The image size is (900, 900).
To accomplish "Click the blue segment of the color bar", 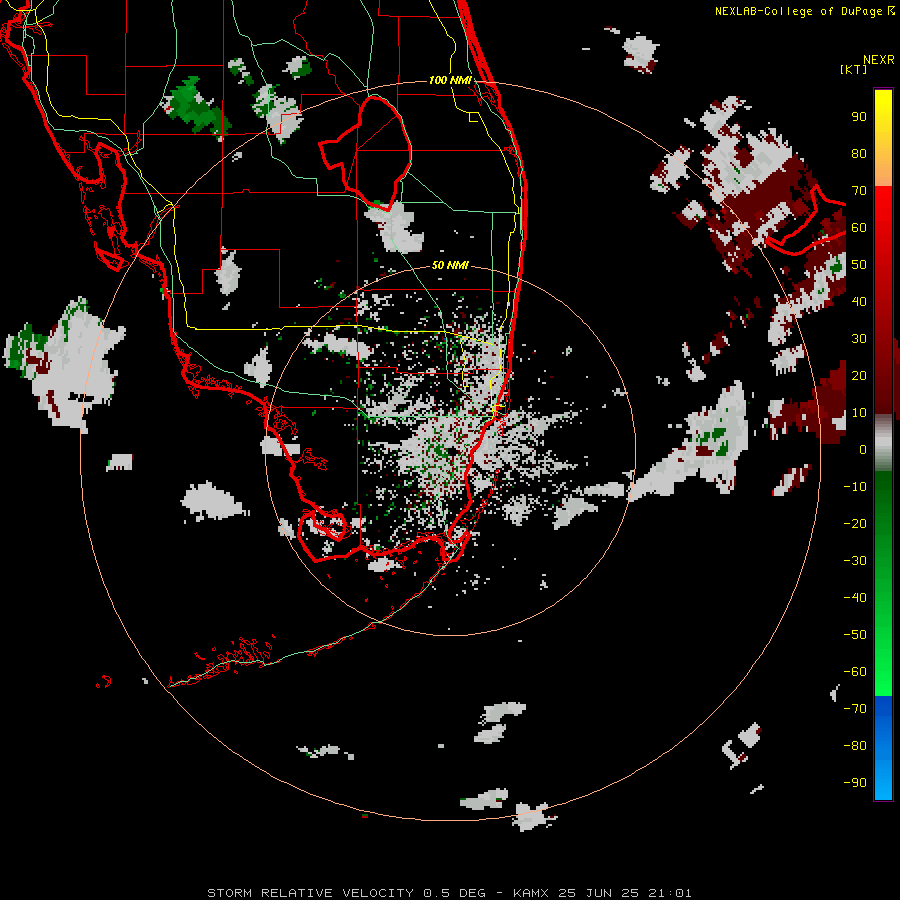I will click(883, 747).
